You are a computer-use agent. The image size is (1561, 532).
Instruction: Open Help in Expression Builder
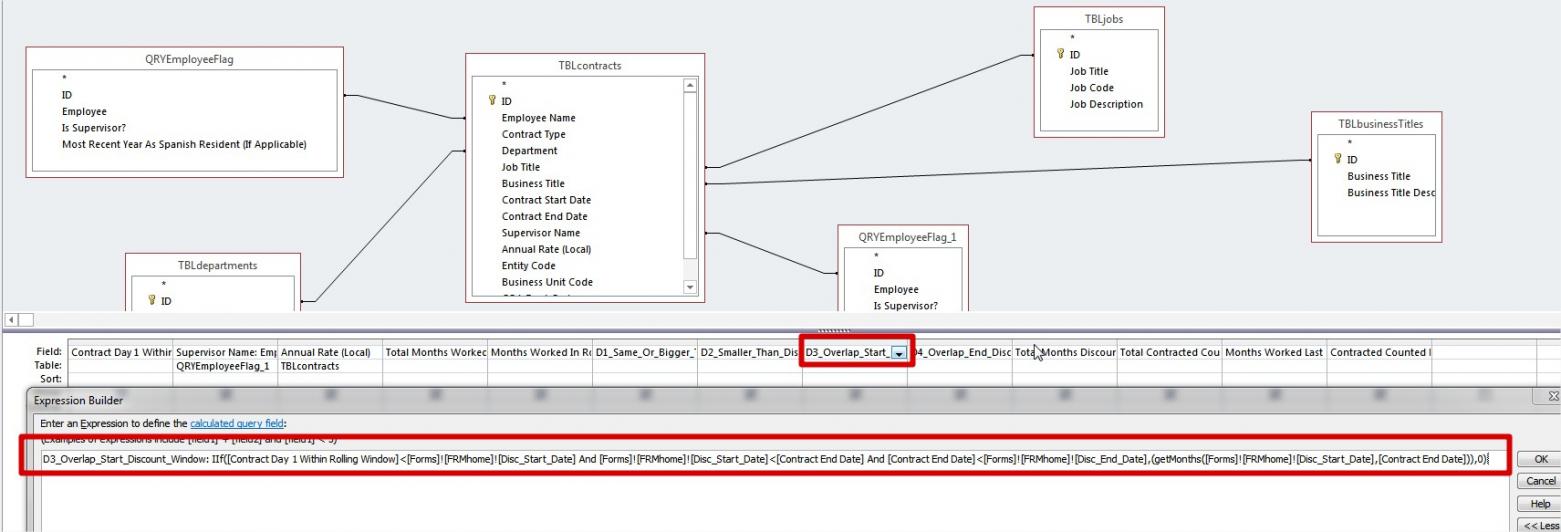pos(1540,504)
